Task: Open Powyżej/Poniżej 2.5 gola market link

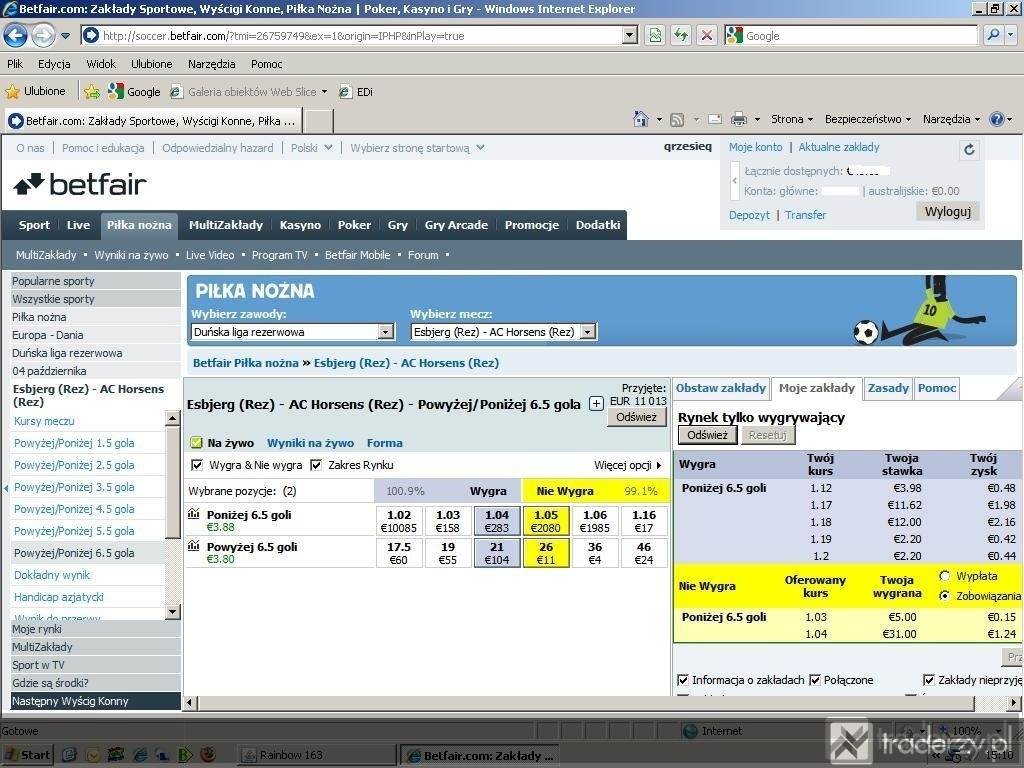Action: [x=74, y=465]
